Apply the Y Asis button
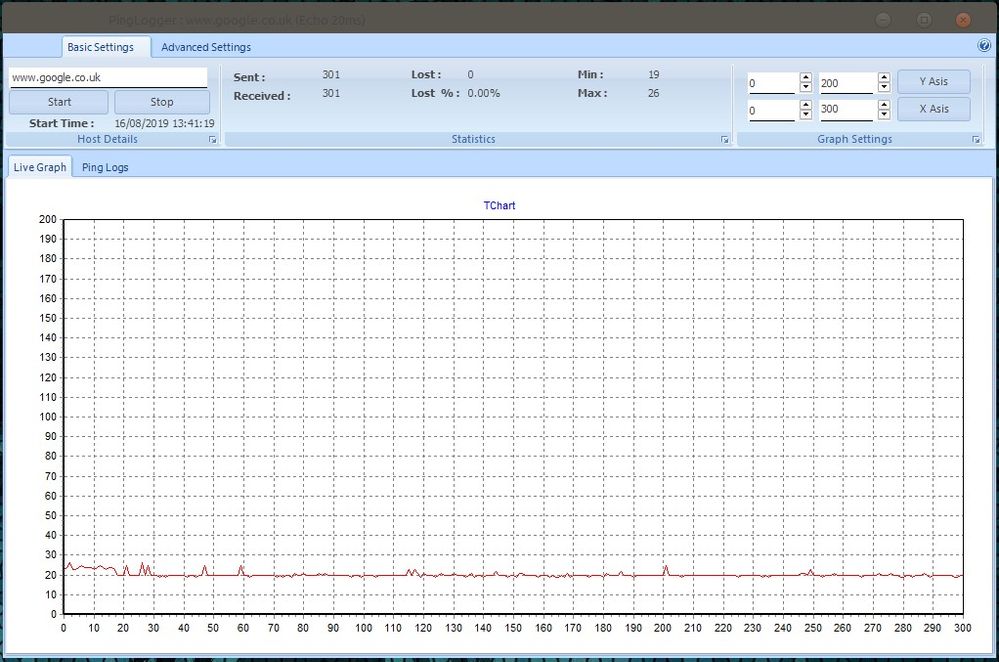The height and width of the screenshot is (662, 999). [x=933, y=81]
